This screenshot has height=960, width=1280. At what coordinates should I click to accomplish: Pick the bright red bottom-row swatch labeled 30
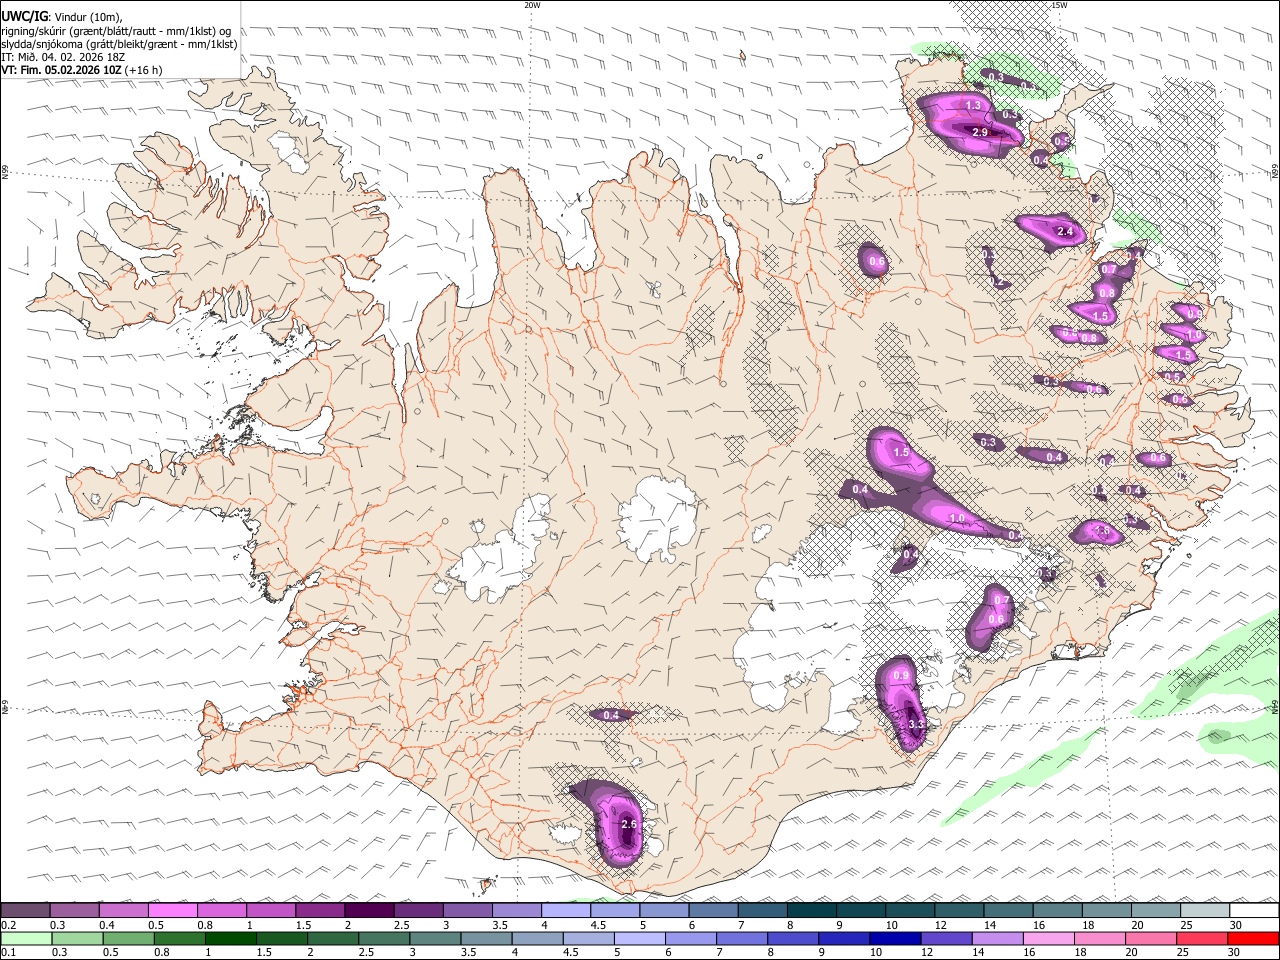(x=1253, y=938)
